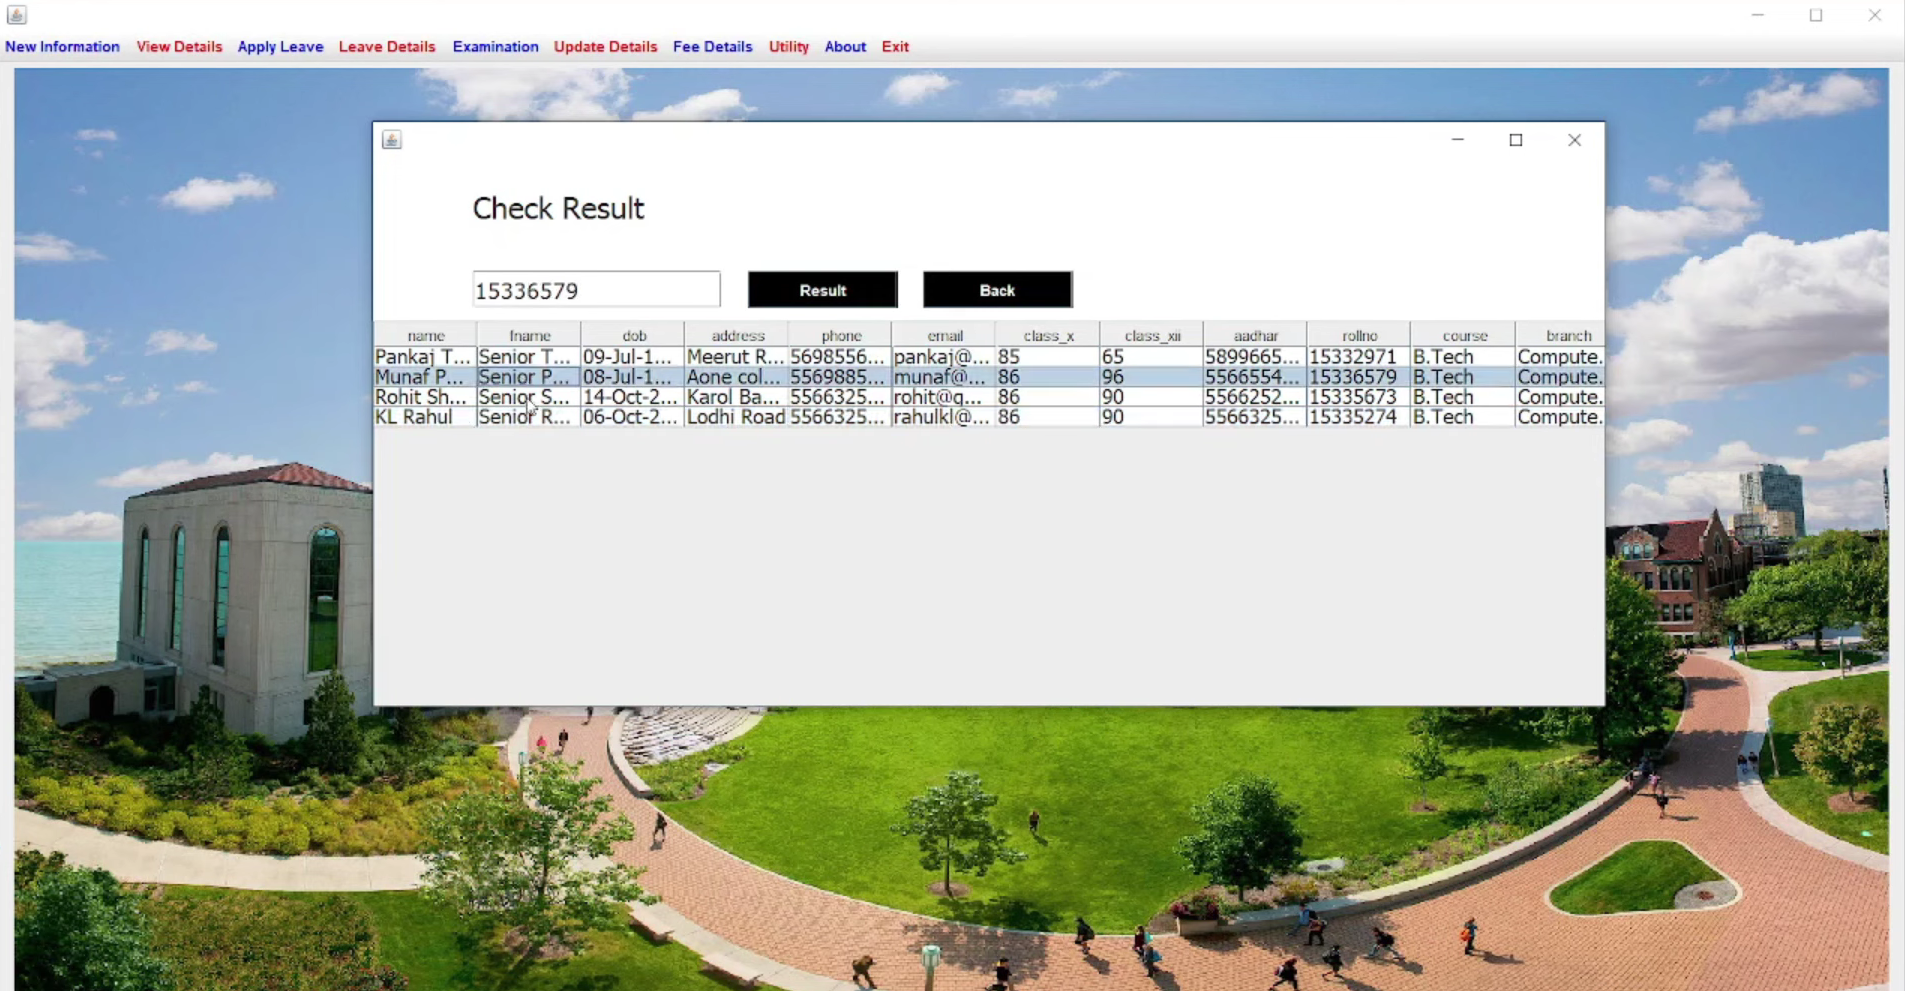Open the New Information menu

[62, 46]
